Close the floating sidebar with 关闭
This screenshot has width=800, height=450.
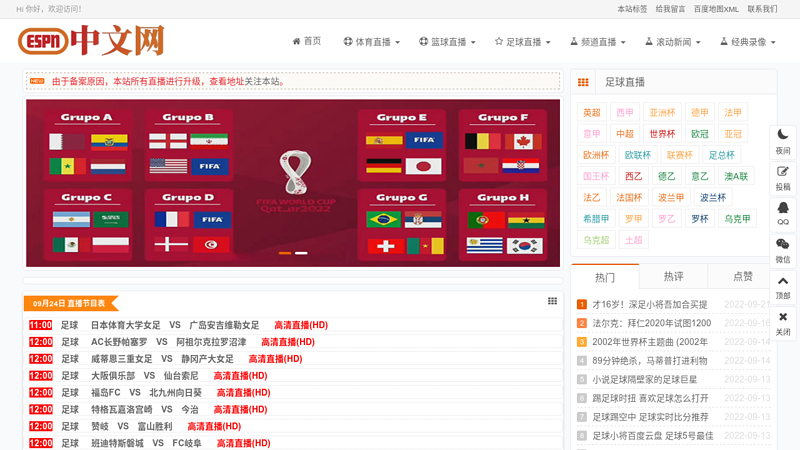[x=783, y=323]
